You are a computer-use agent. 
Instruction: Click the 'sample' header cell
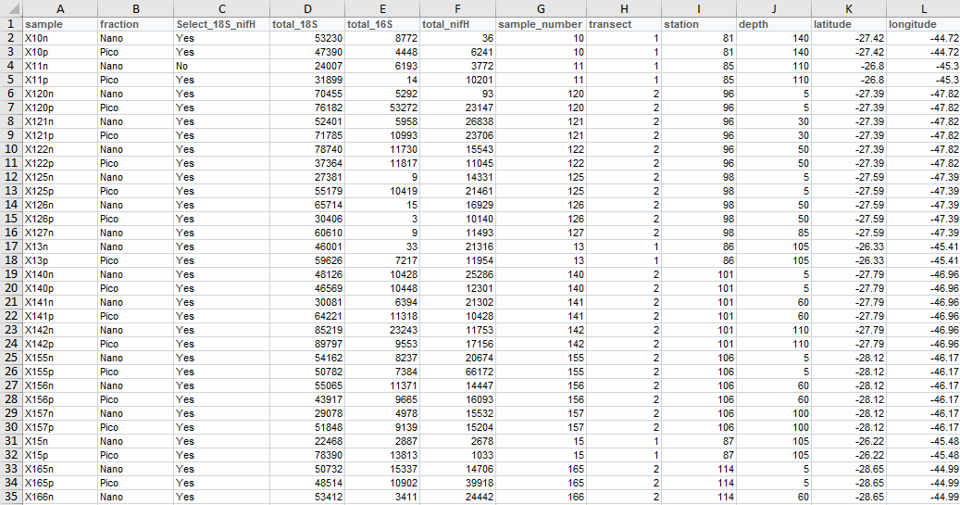coord(59,23)
